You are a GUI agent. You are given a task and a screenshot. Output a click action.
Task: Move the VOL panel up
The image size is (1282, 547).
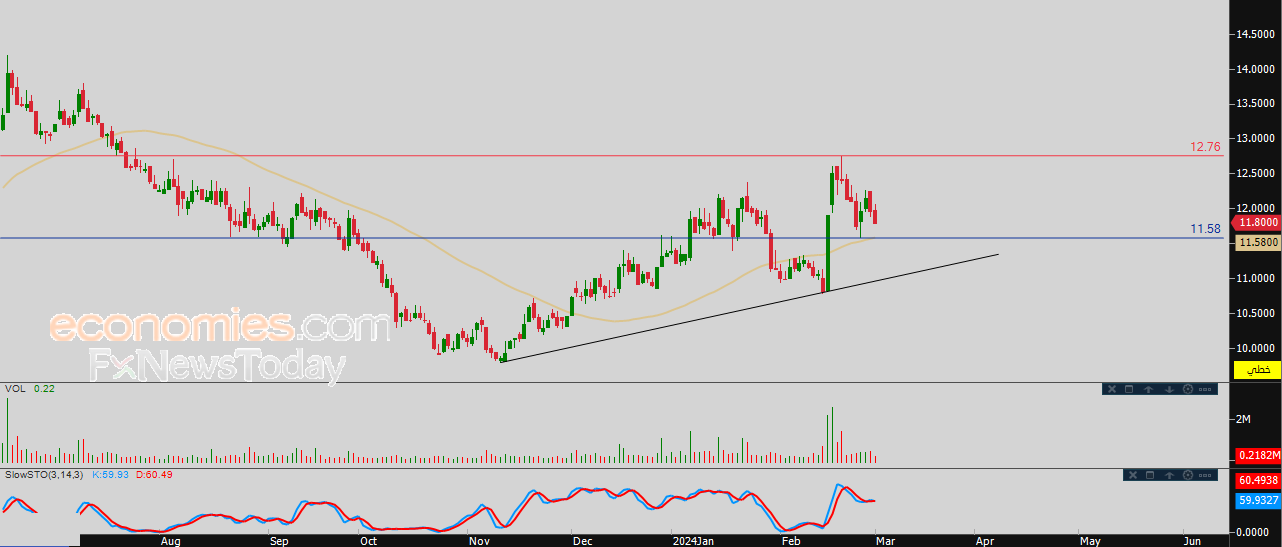point(1148,389)
